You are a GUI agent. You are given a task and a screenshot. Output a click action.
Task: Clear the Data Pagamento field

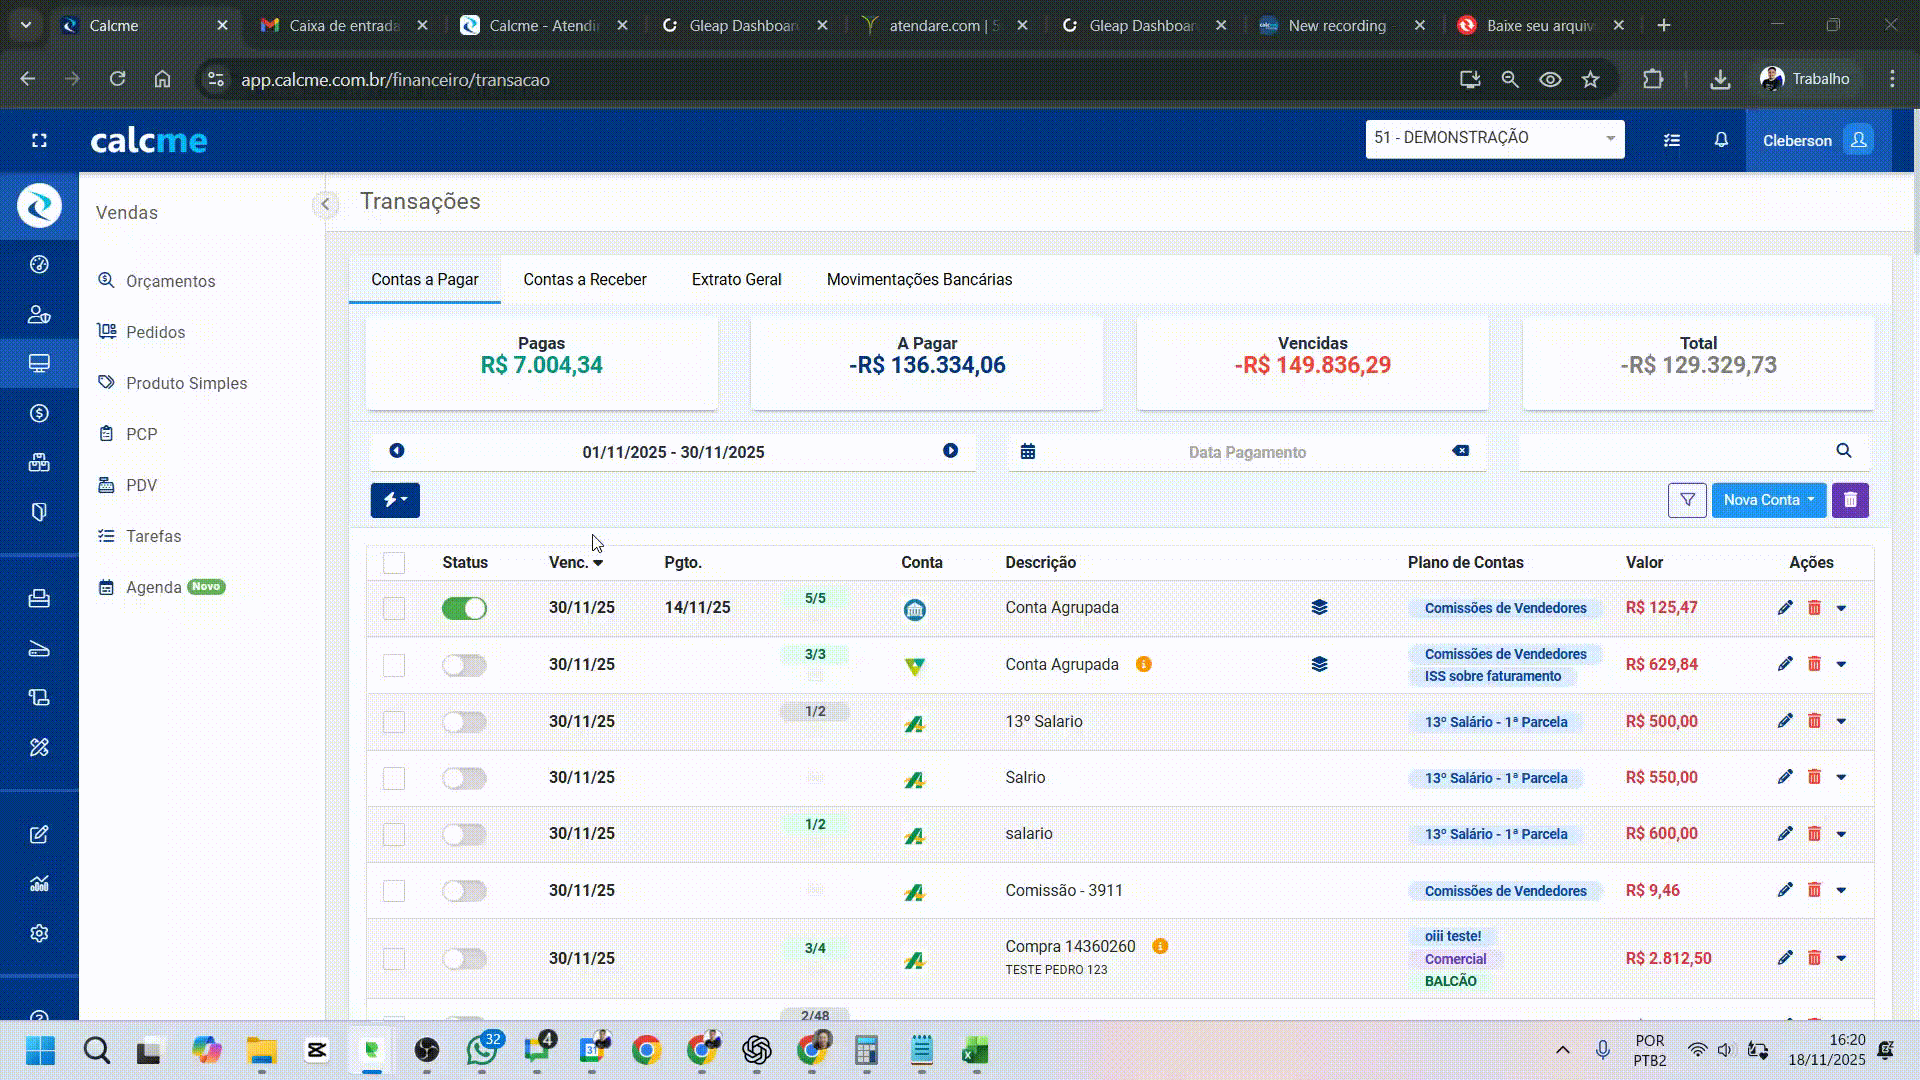[1461, 451]
